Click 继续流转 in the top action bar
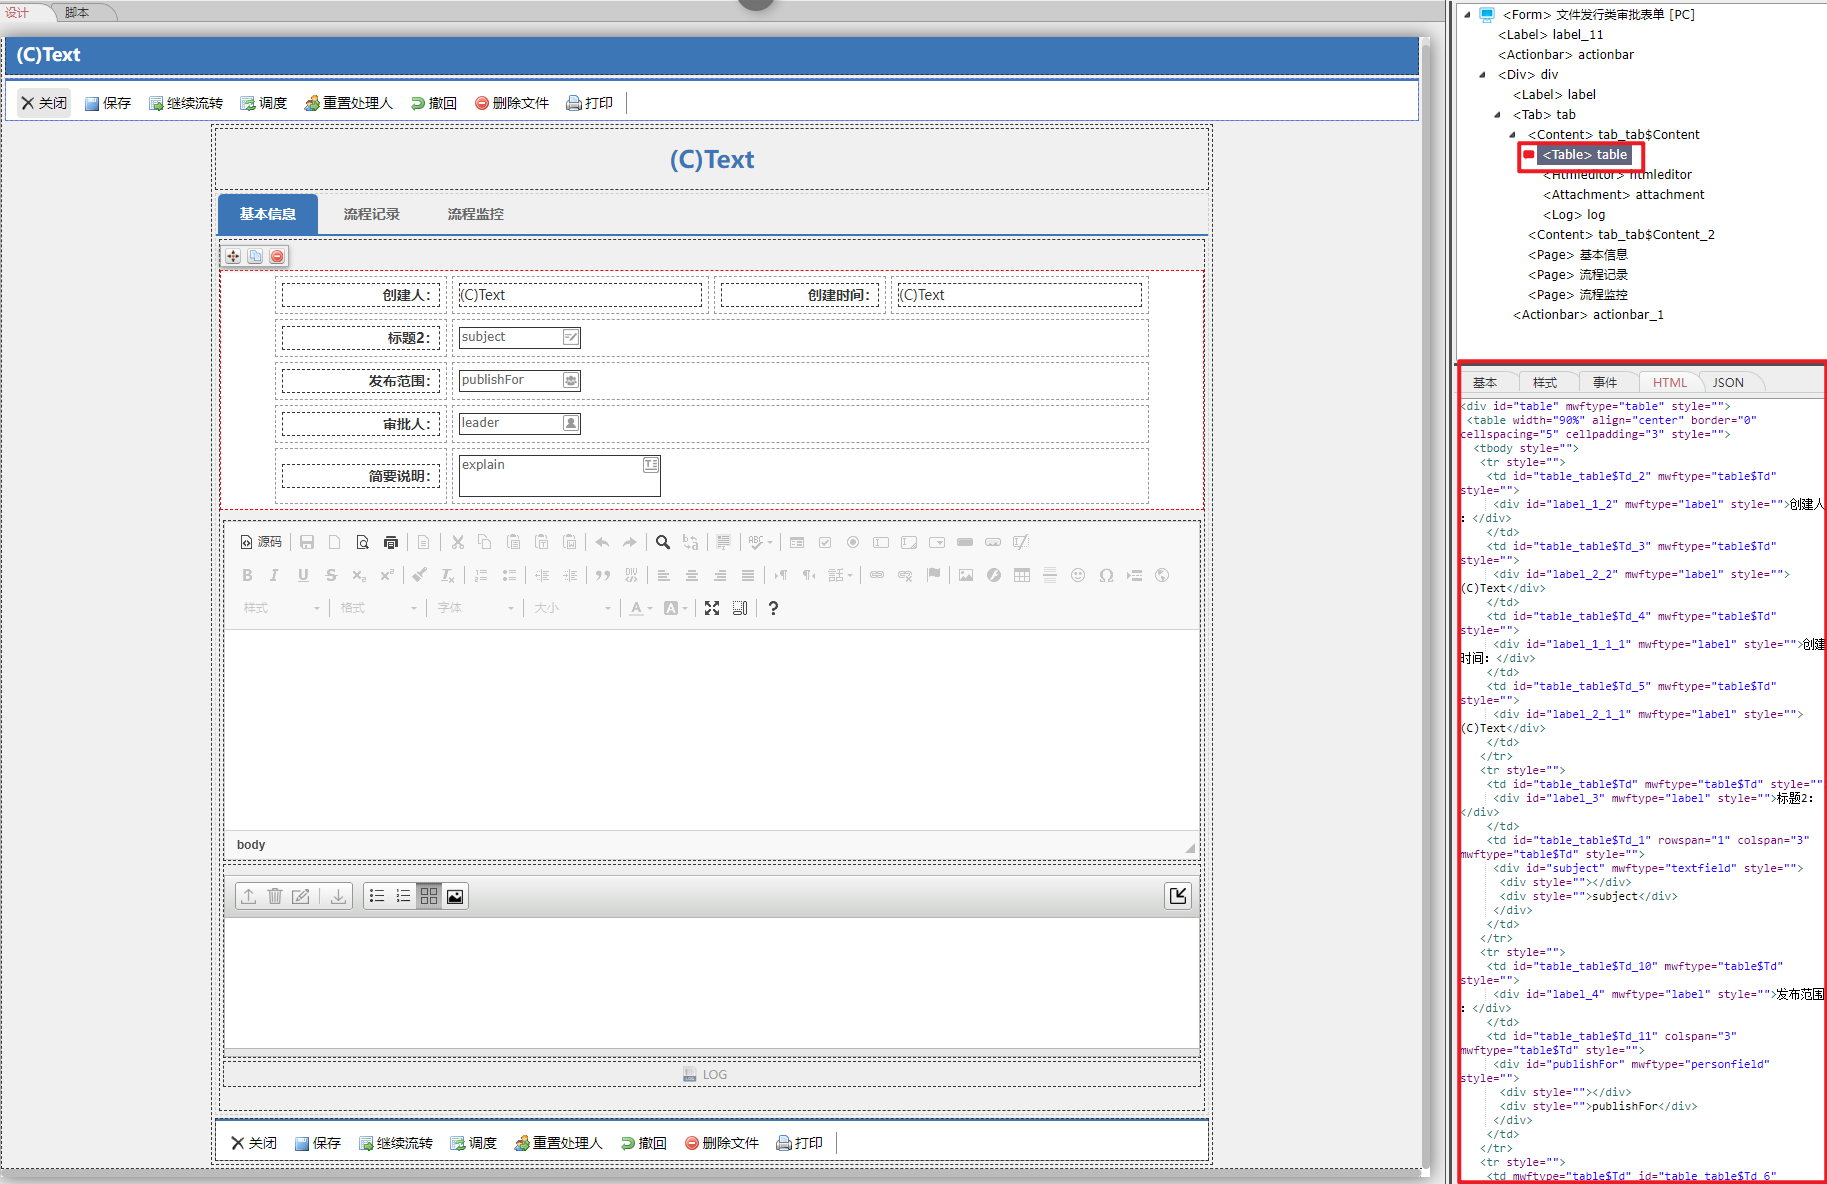The image size is (1827, 1184). pyautogui.click(x=186, y=103)
